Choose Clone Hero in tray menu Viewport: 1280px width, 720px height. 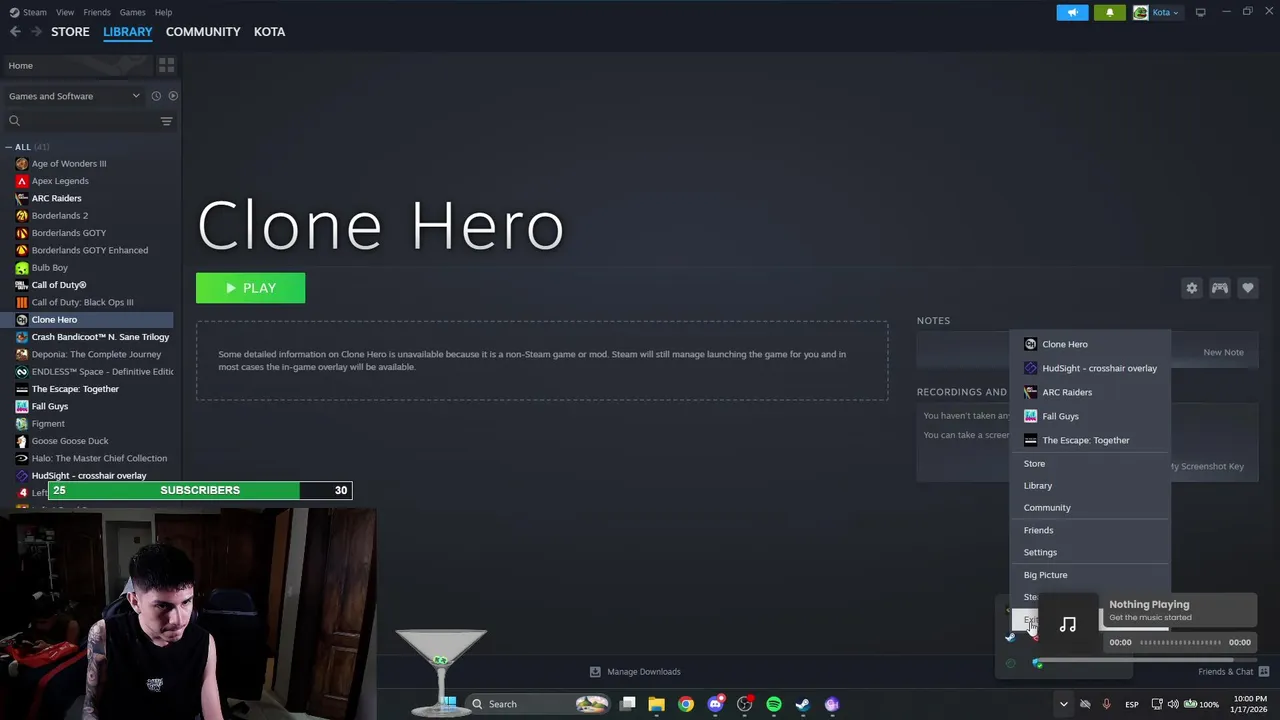click(1090, 344)
